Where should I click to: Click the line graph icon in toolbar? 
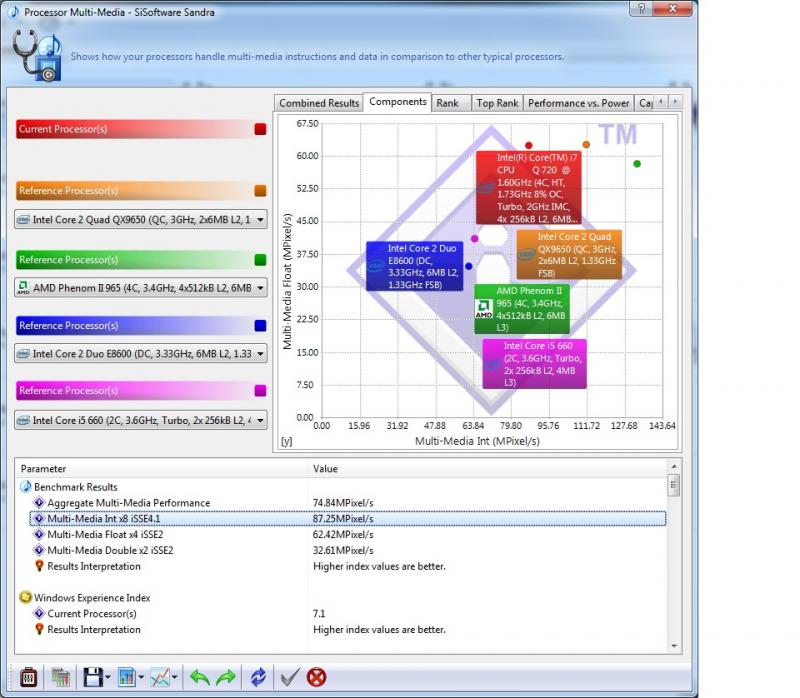(x=160, y=678)
